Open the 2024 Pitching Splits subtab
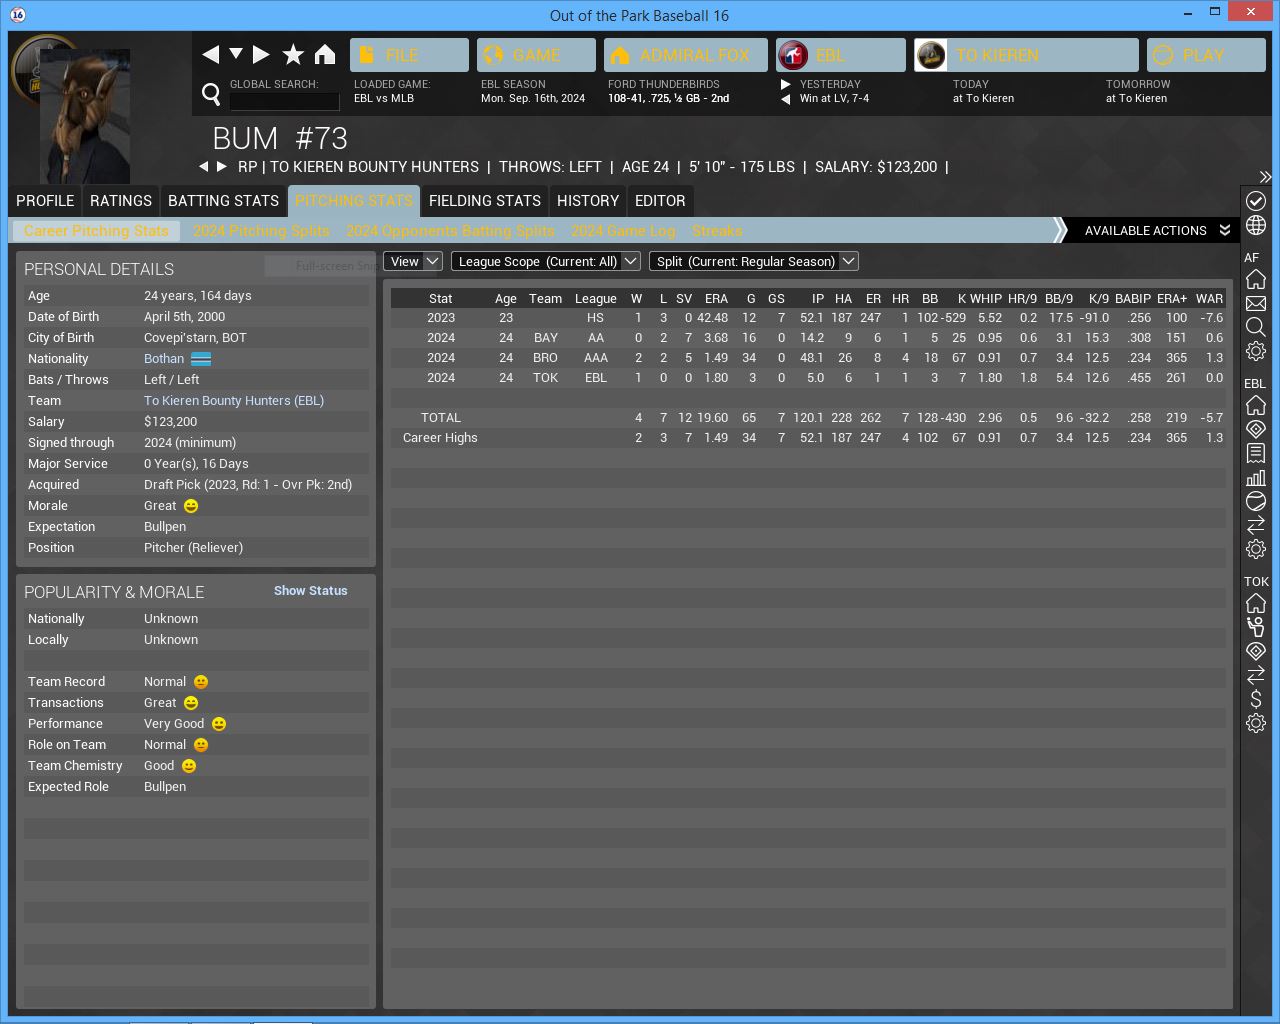This screenshot has width=1280, height=1024. (x=261, y=231)
